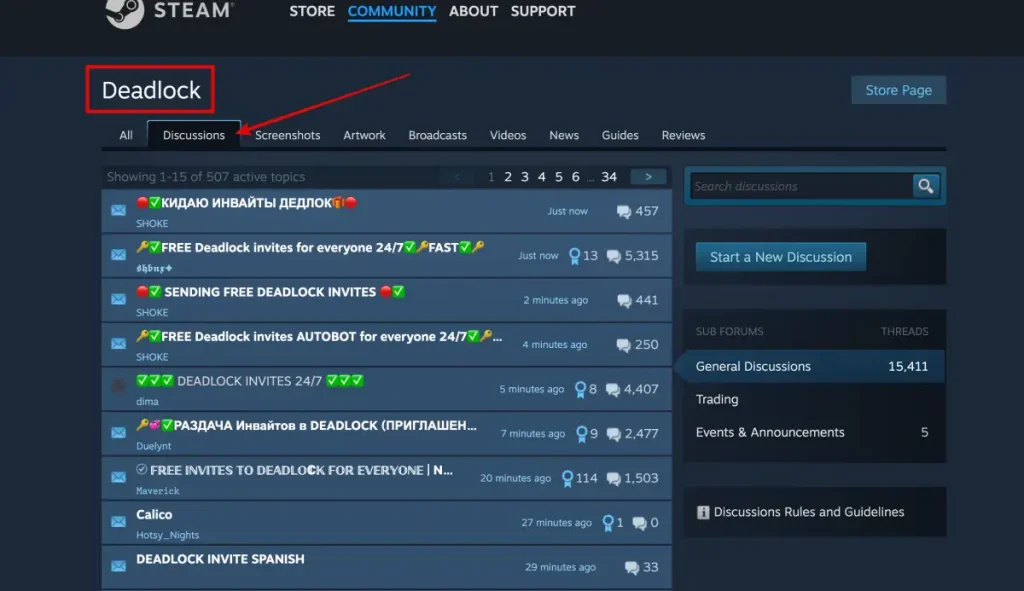Viewport: 1024px width, 591px height.
Task: Jump to page 3 of topics
Action: 524,177
